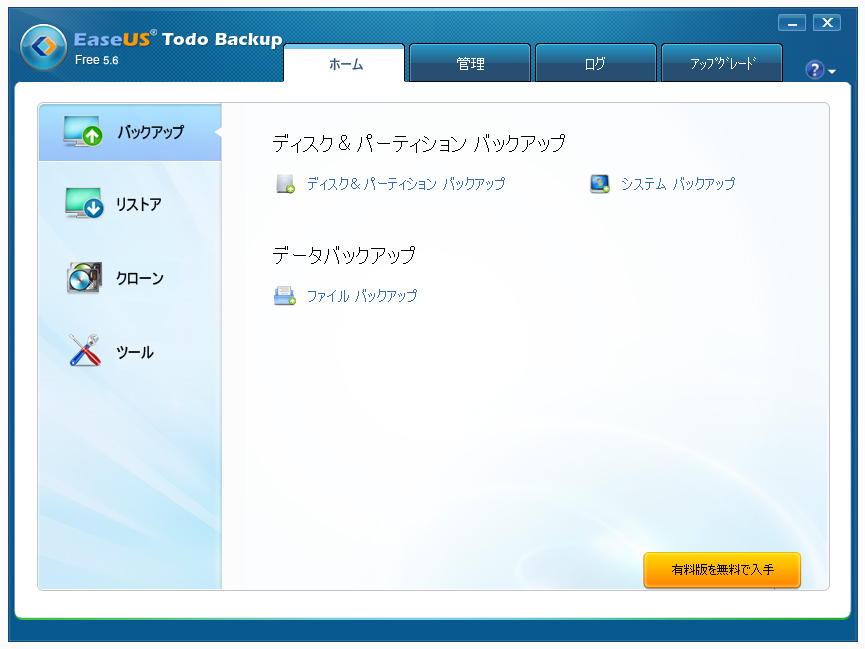
Task: Click the ディスク＆パーティション バックアップ disk icon
Action: 286,184
